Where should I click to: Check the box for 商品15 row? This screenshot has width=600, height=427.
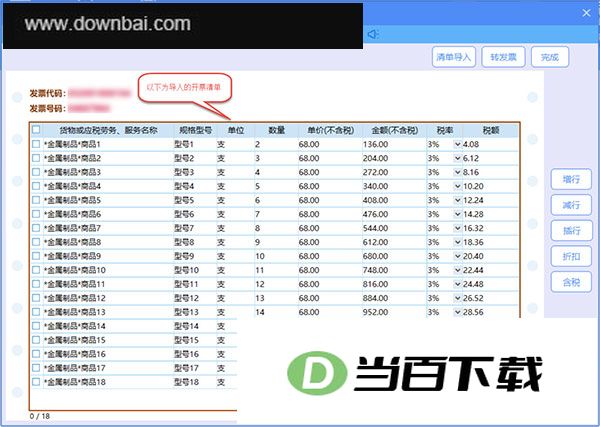pyautogui.click(x=36, y=339)
